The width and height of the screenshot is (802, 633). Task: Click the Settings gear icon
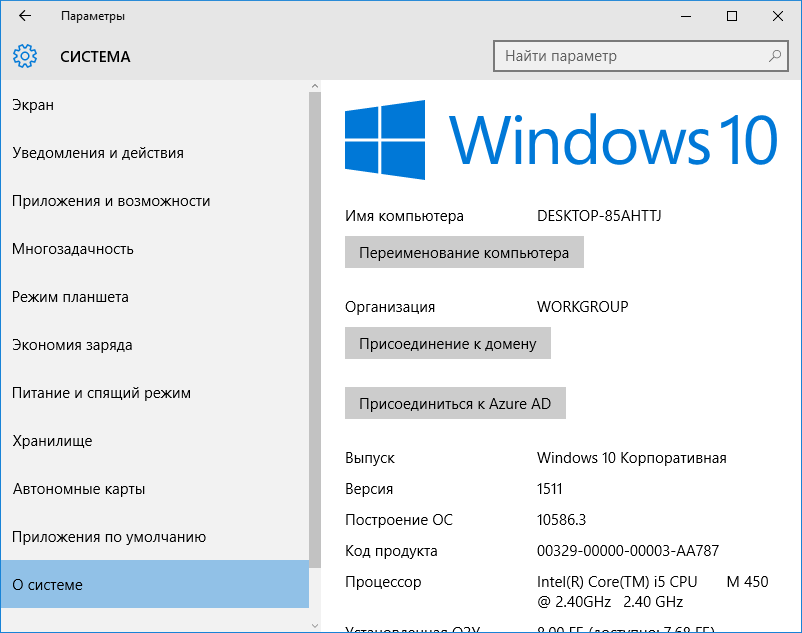pos(25,56)
